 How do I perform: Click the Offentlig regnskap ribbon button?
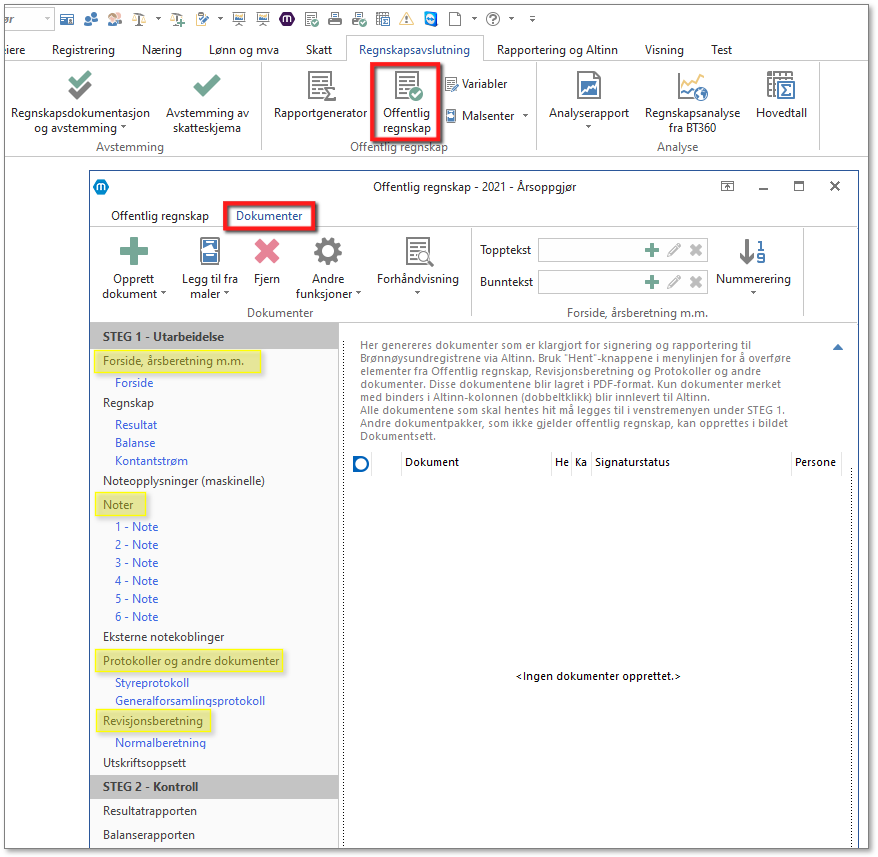[x=407, y=104]
